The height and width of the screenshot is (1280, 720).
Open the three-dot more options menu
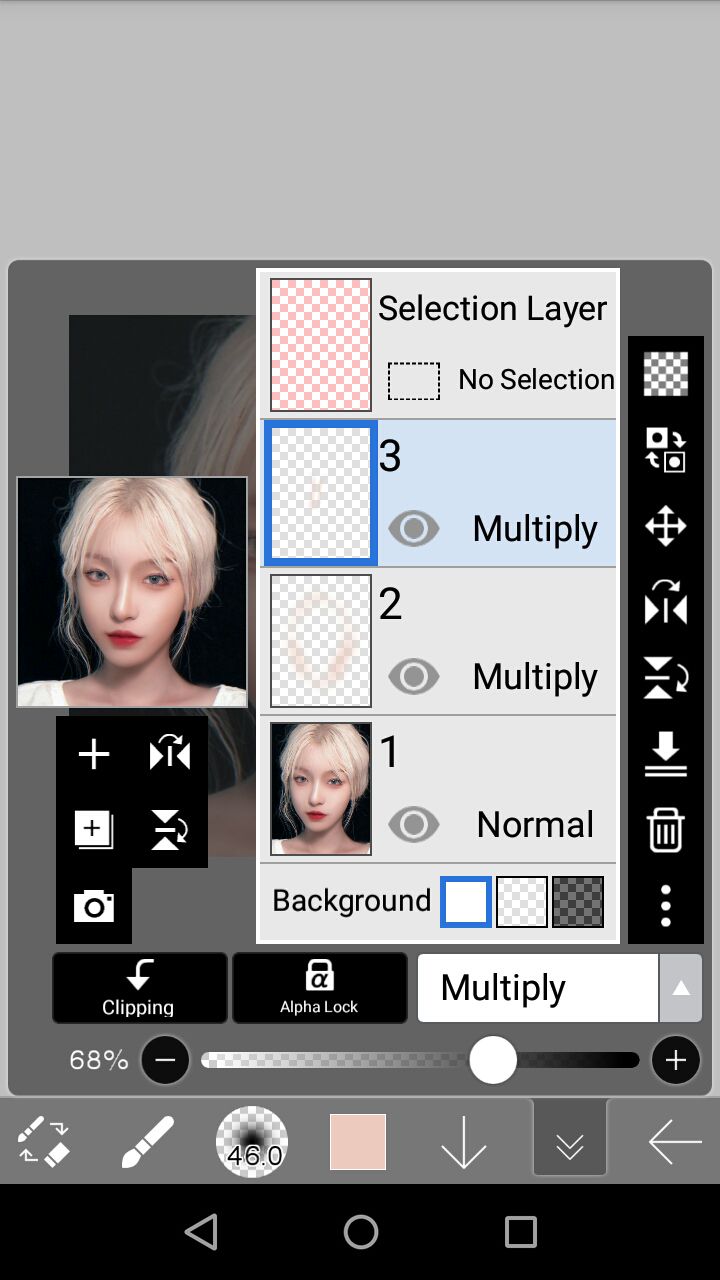click(x=666, y=906)
